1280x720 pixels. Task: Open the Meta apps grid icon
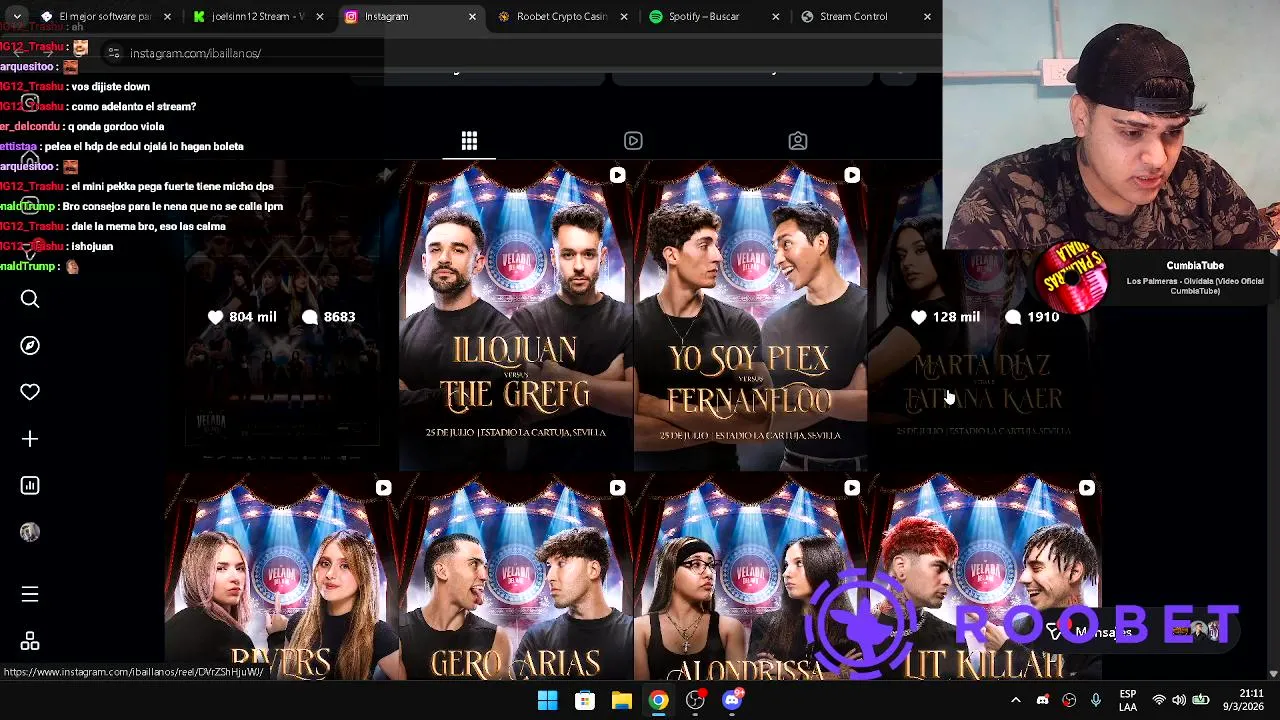30,641
